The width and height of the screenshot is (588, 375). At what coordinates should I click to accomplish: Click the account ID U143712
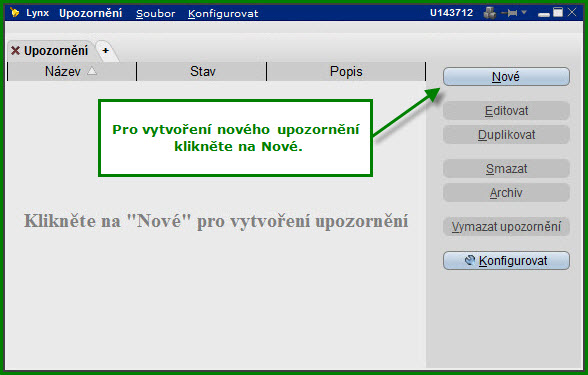click(451, 13)
